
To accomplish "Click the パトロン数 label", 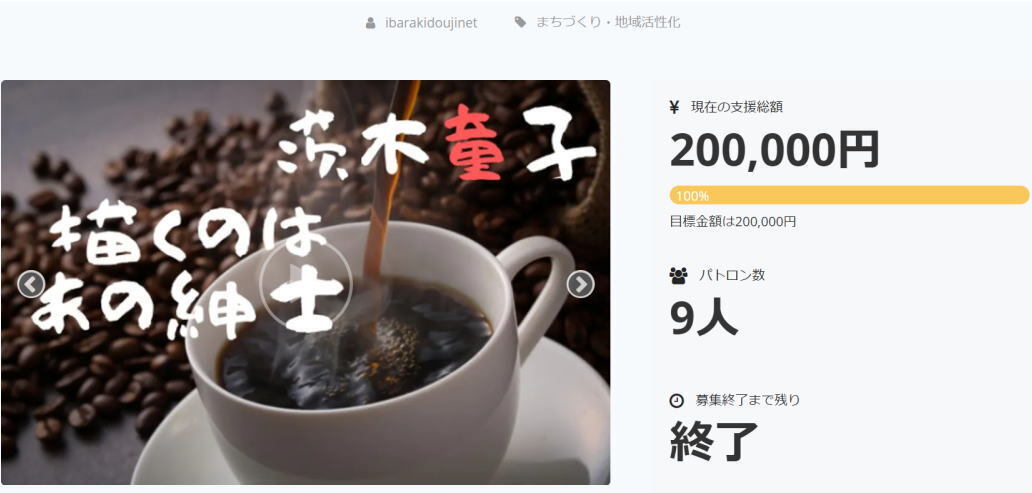I will point(732,275).
